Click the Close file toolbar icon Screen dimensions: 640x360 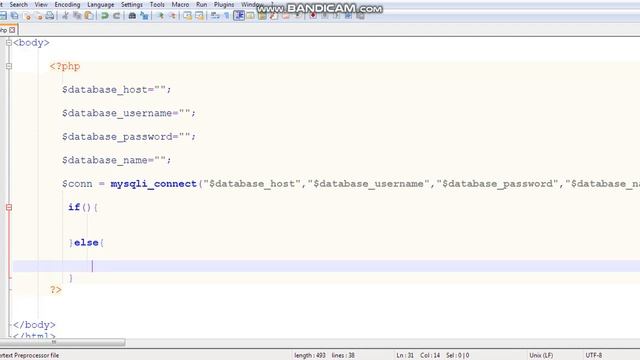[x=28, y=16]
